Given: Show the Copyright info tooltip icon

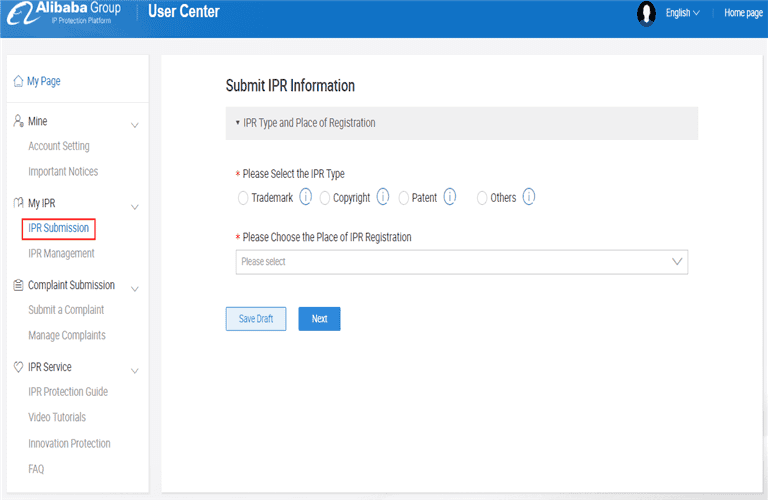Looking at the screenshot, I should click(x=383, y=197).
